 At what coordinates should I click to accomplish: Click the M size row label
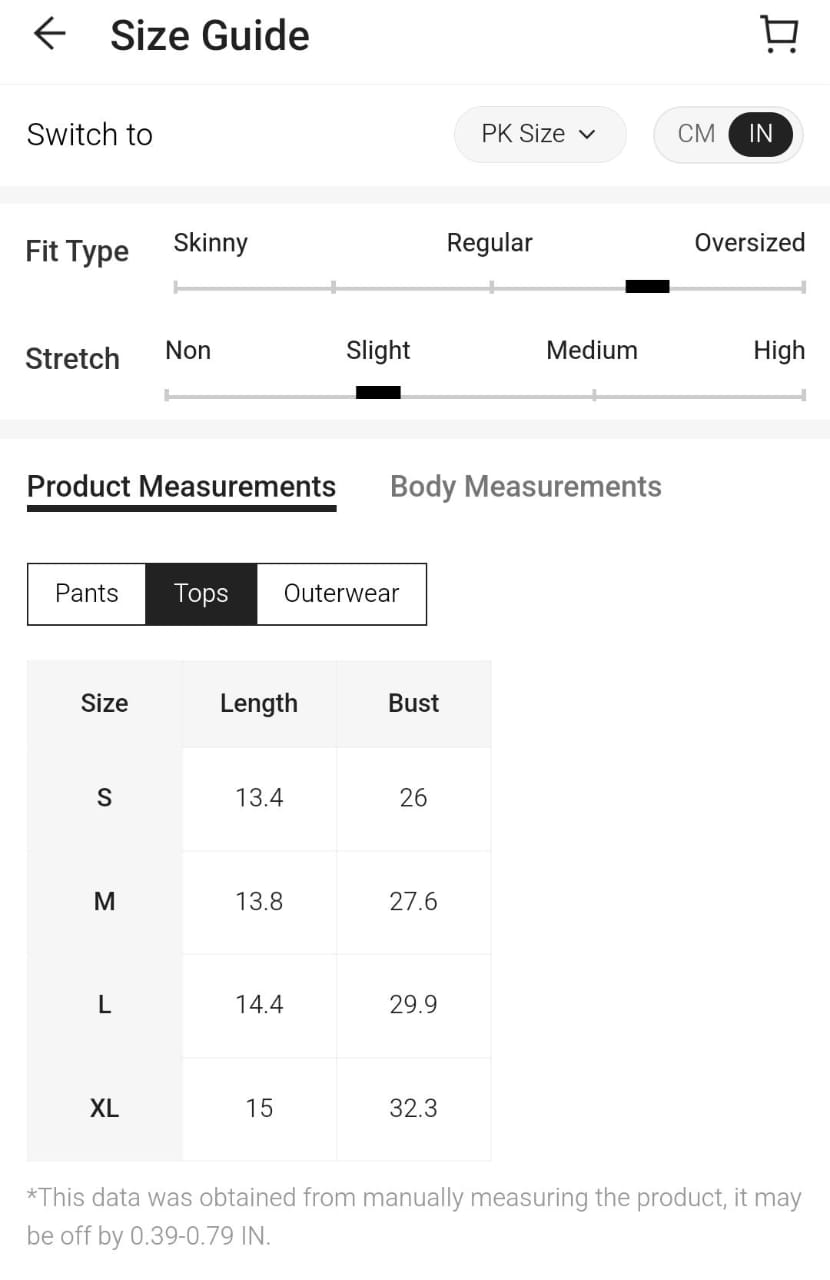coord(104,902)
